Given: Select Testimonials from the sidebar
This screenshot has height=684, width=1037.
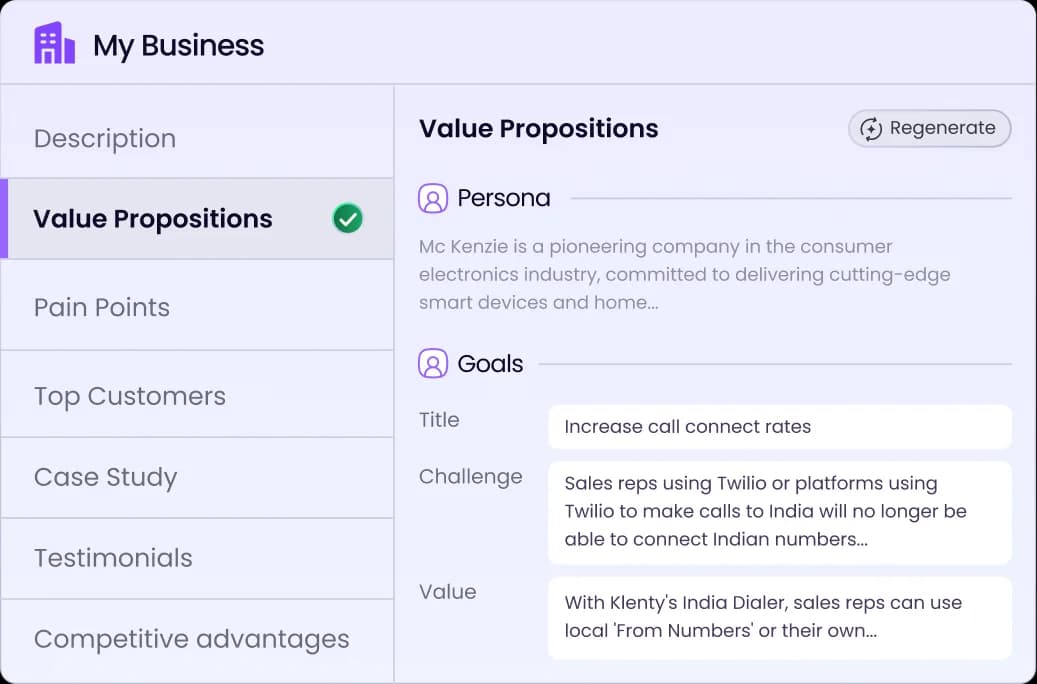Looking at the screenshot, I should (113, 558).
